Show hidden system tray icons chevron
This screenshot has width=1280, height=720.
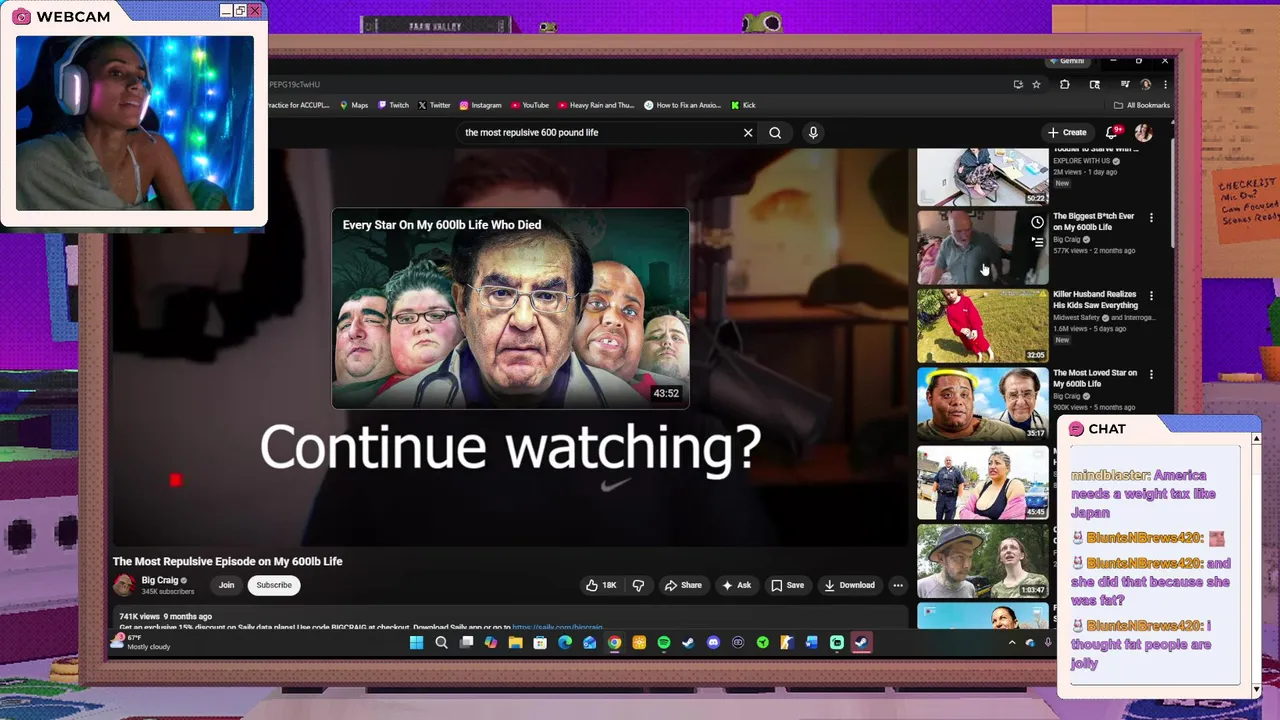[1011, 643]
